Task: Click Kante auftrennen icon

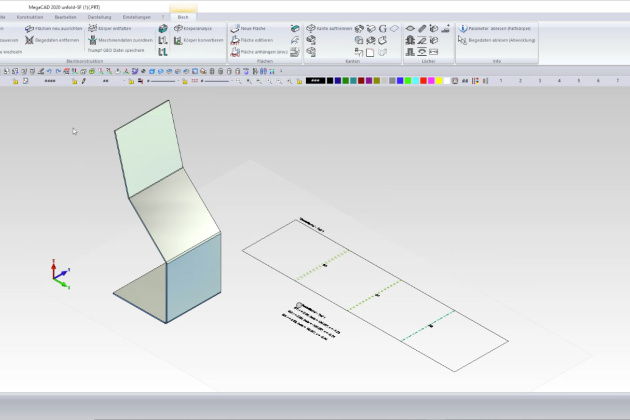Action: [311, 28]
